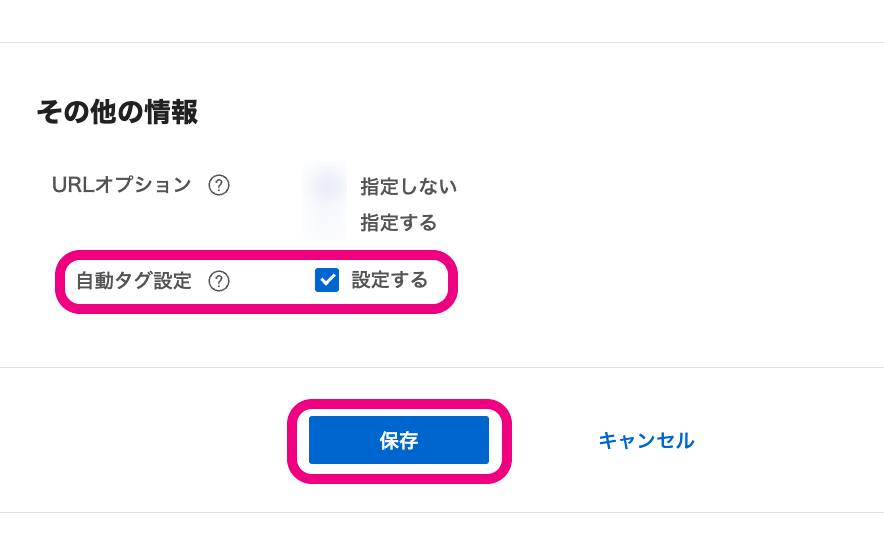This screenshot has height=535, width=884.
Task: Pick URL option 指定しない to skip
Action: pos(325,186)
